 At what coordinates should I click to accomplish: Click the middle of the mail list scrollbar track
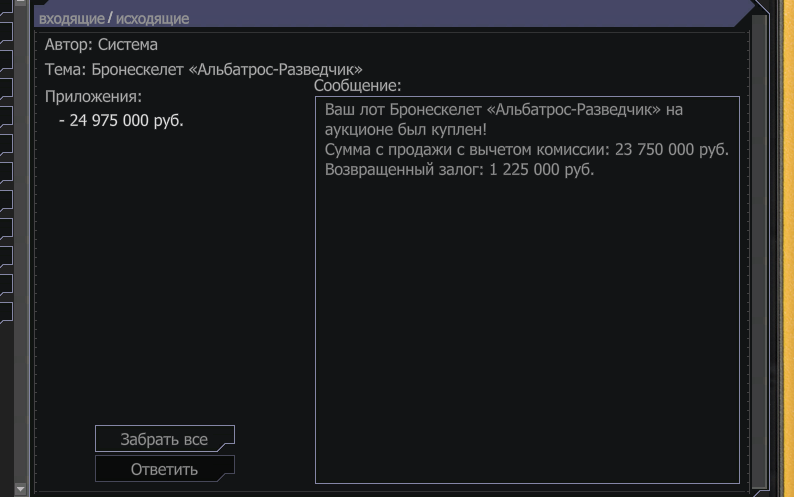(21, 245)
